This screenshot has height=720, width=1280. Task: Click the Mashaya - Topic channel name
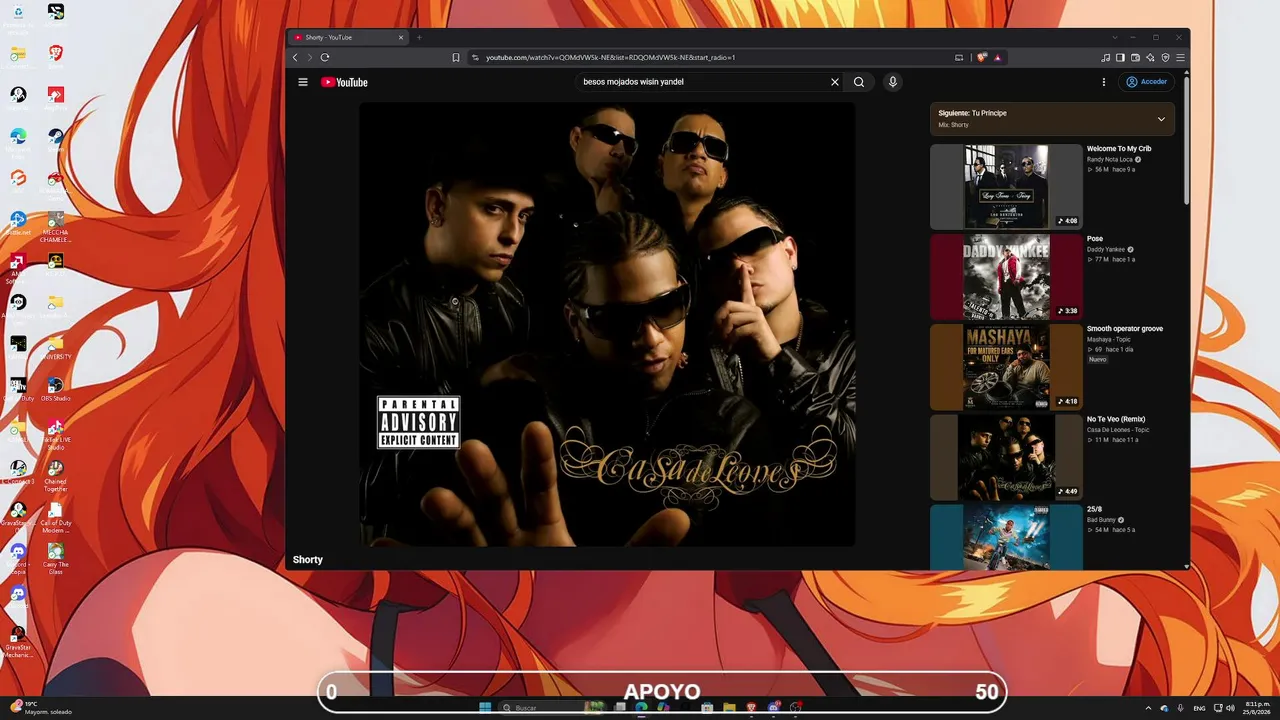click(1109, 340)
